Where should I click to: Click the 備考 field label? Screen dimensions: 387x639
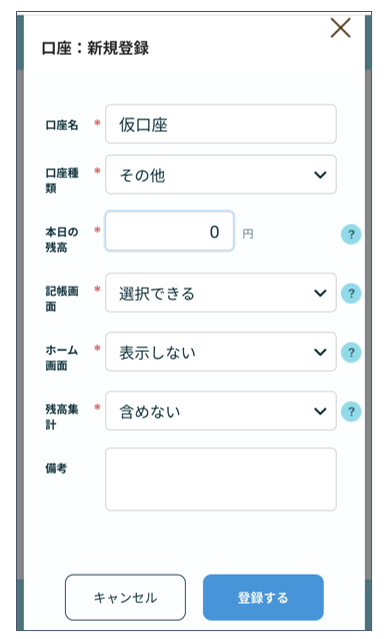56,468
